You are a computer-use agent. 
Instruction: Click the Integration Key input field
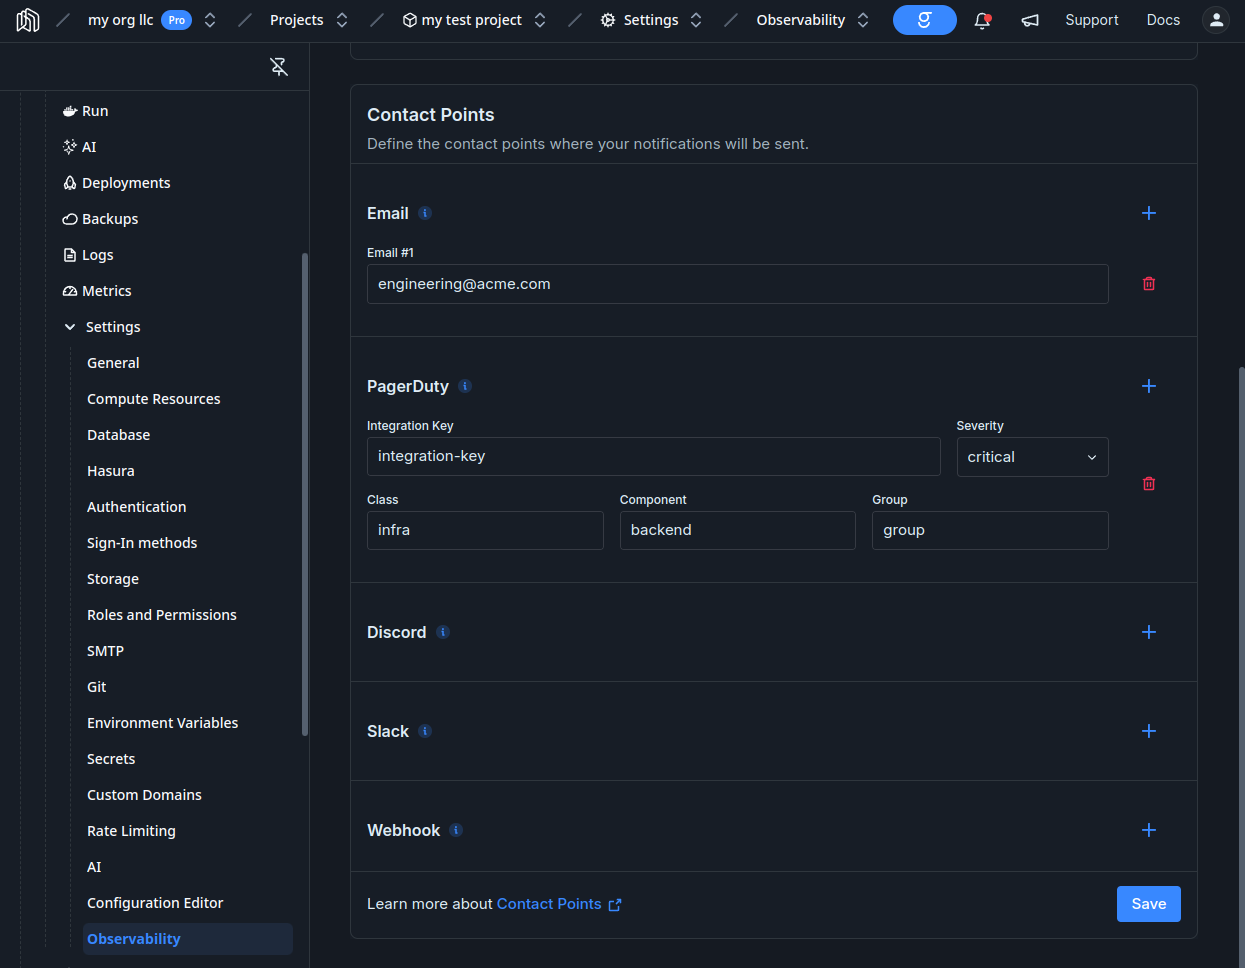click(x=653, y=456)
